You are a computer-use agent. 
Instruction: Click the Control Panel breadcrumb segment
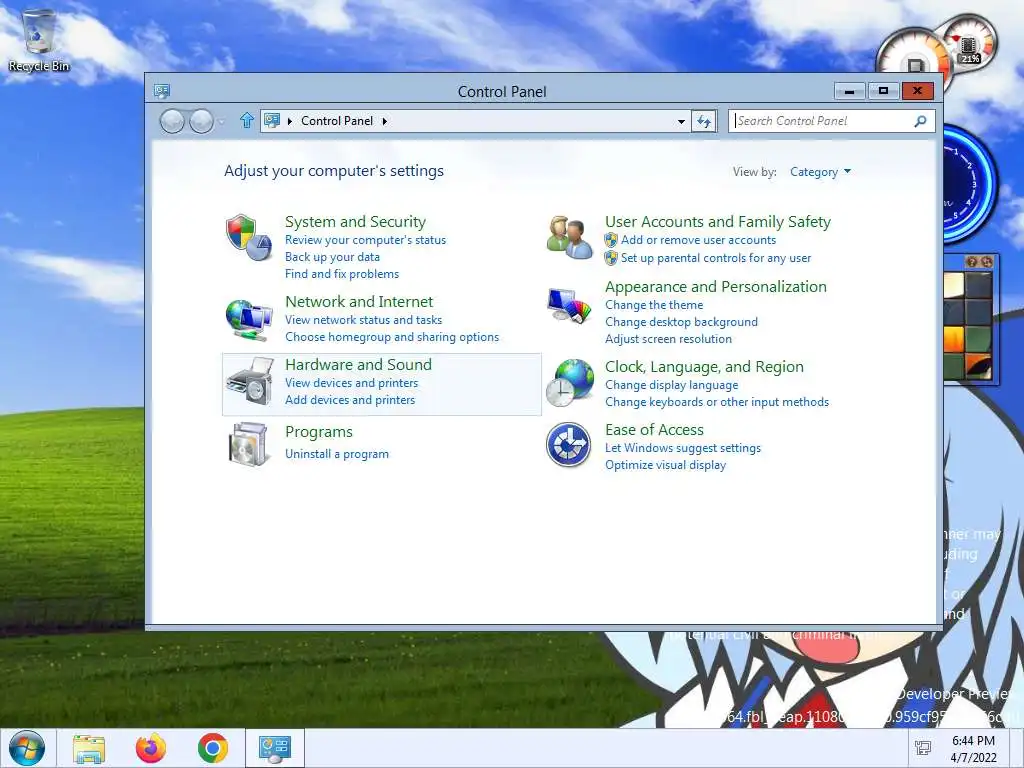coord(337,121)
